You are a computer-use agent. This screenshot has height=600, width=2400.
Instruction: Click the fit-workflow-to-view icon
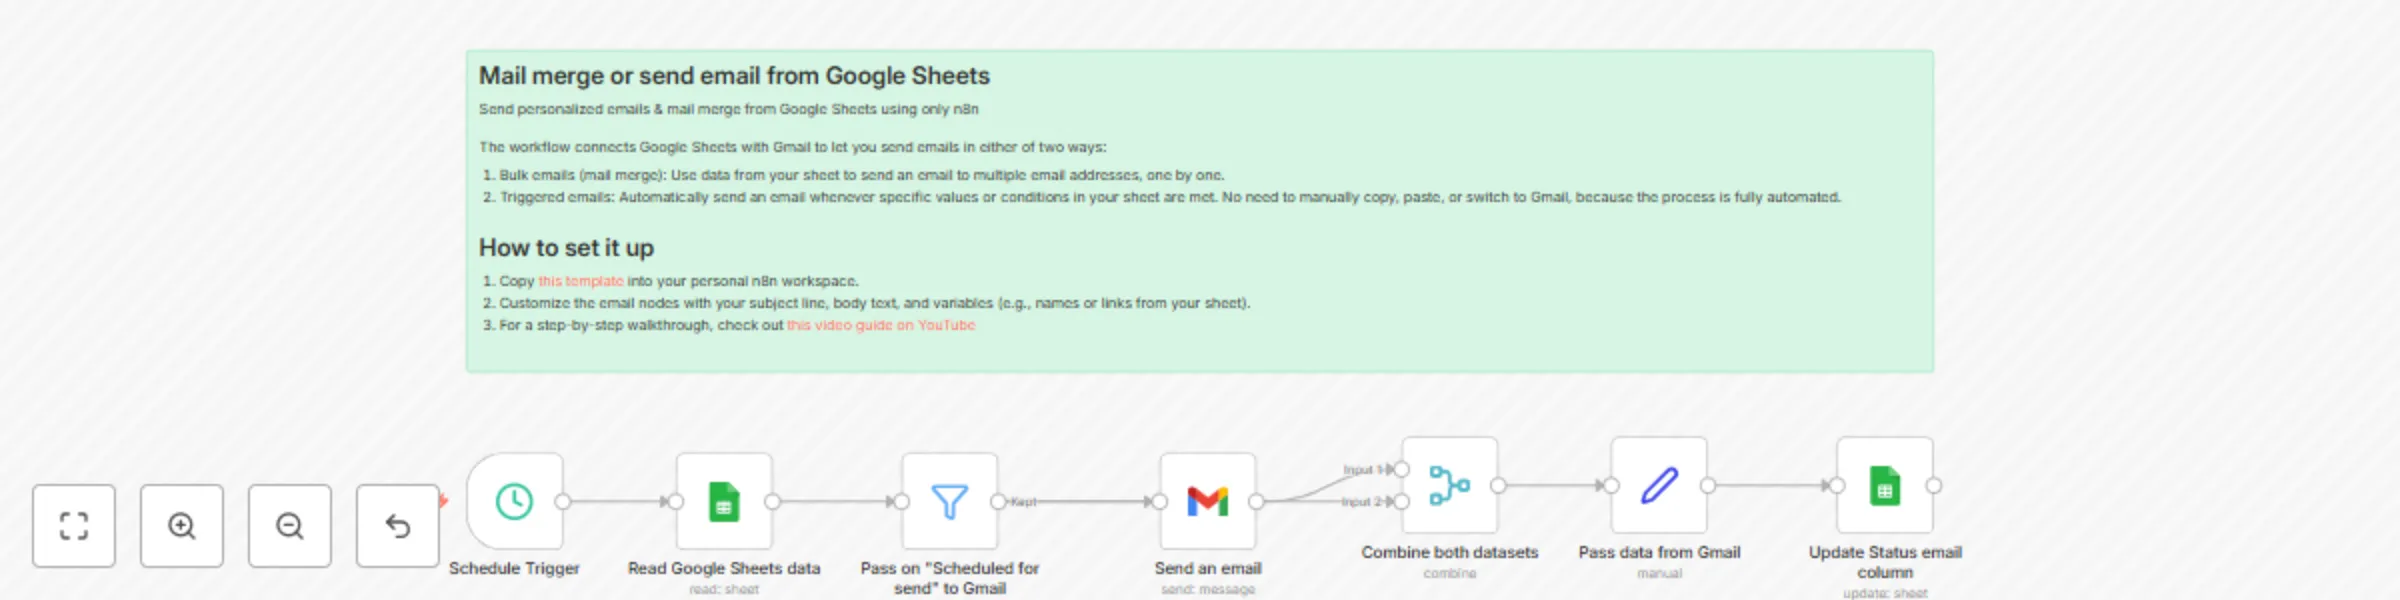73,524
